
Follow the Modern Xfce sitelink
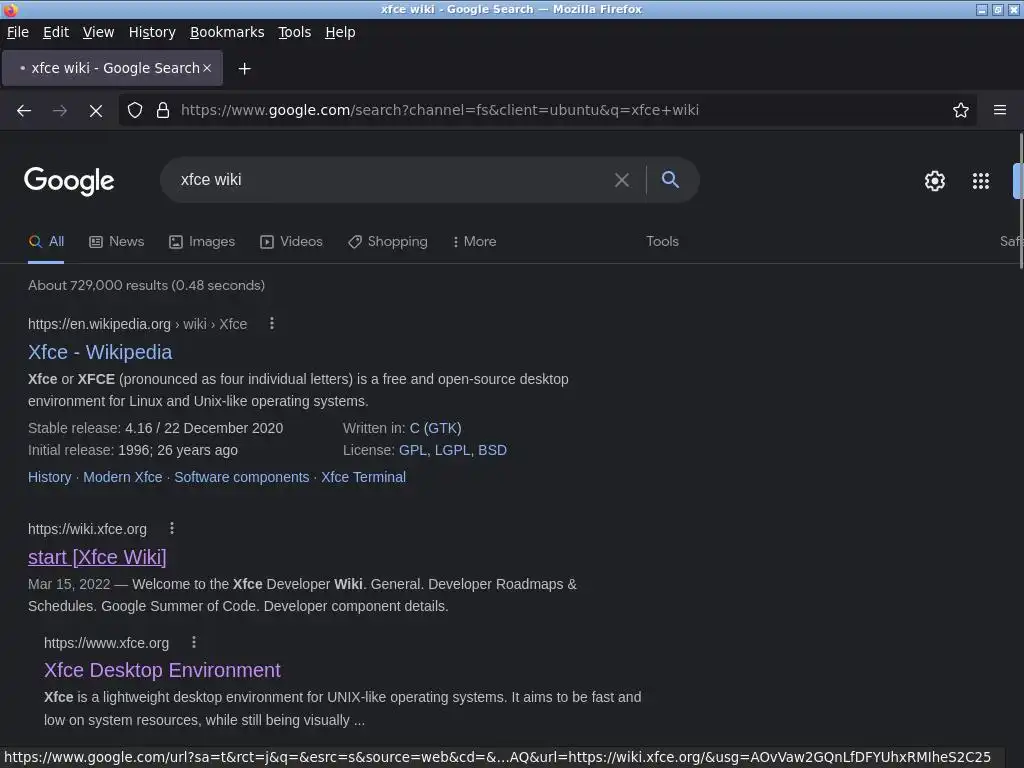click(x=123, y=477)
